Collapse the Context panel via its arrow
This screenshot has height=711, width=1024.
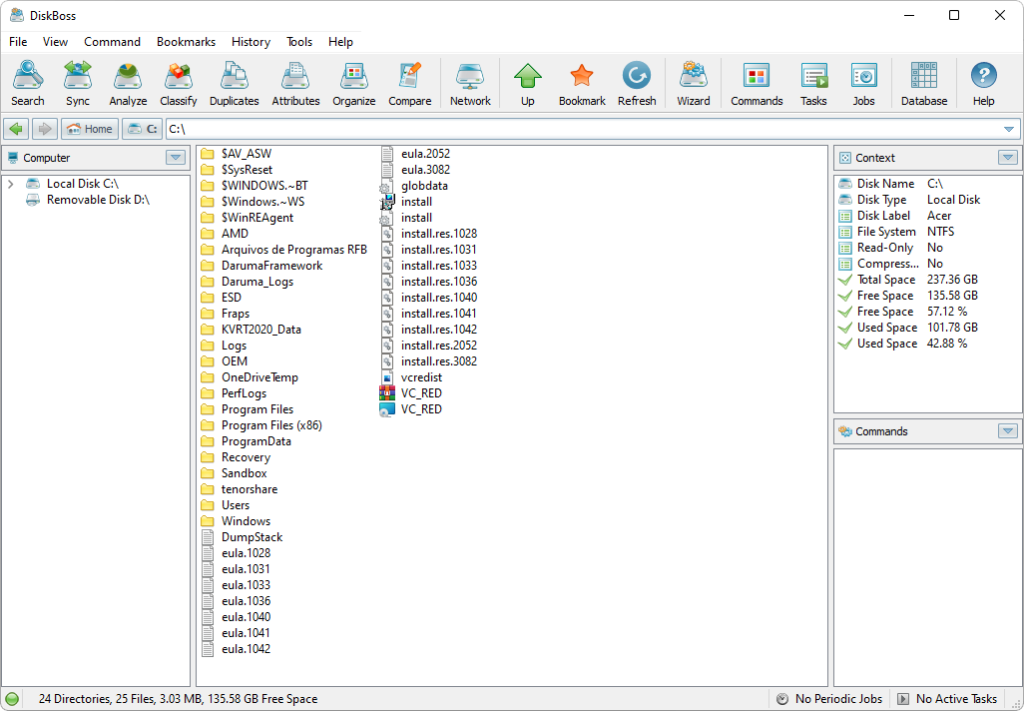(1009, 157)
